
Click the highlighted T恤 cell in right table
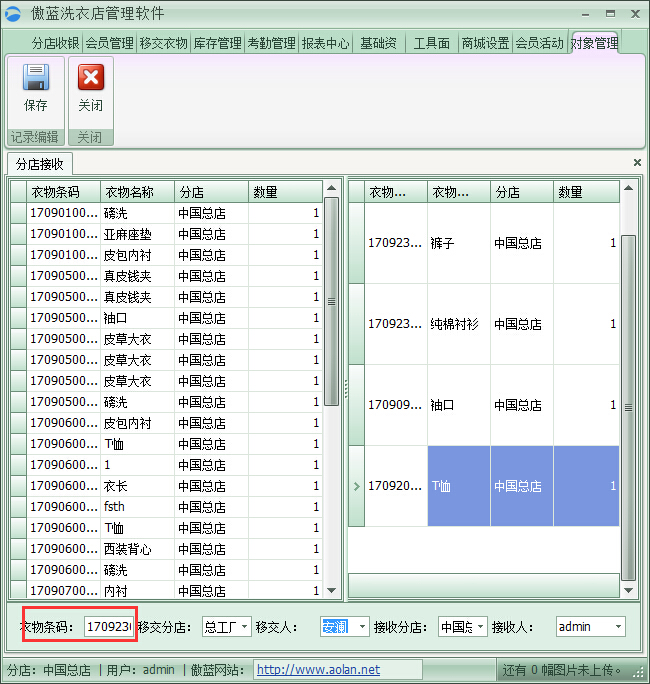(x=459, y=486)
